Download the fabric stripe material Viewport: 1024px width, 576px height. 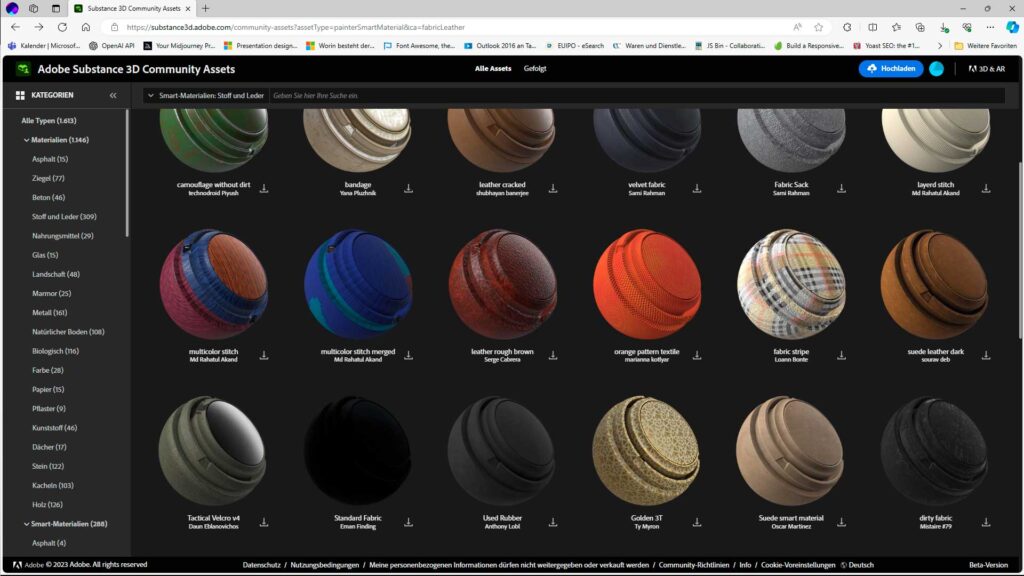click(841, 355)
